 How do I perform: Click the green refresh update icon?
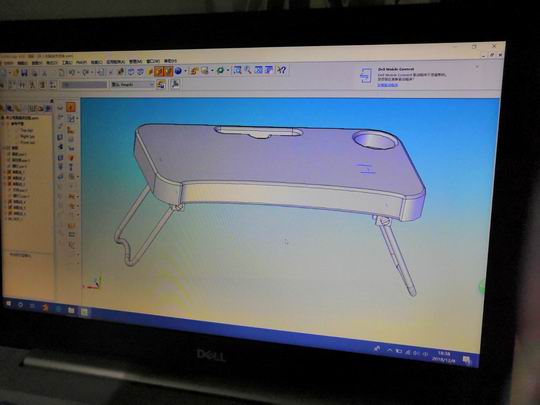point(220,71)
